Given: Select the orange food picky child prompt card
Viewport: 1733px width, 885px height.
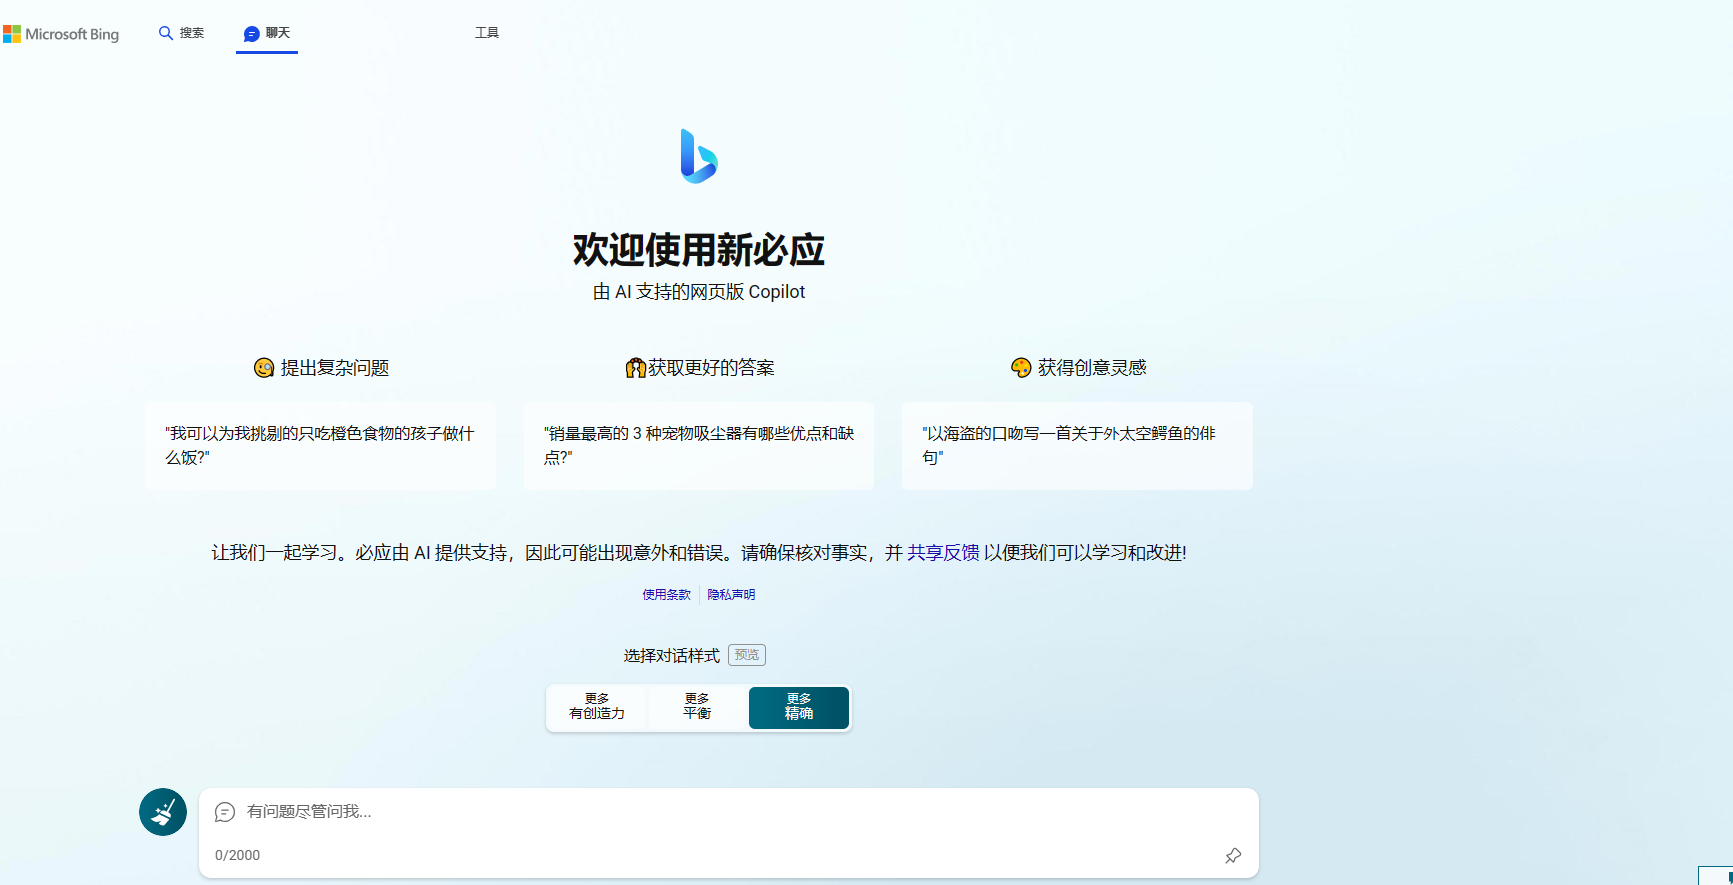Looking at the screenshot, I should [320, 446].
